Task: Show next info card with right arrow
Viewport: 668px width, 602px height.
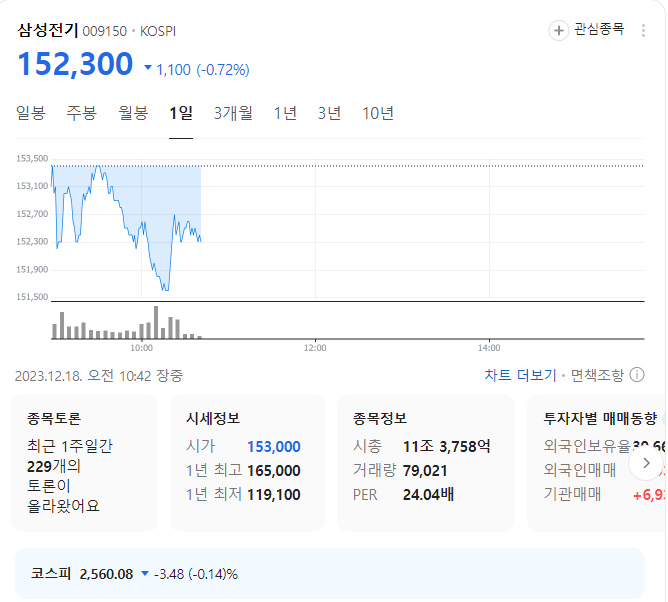Action: [x=646, y=463]
